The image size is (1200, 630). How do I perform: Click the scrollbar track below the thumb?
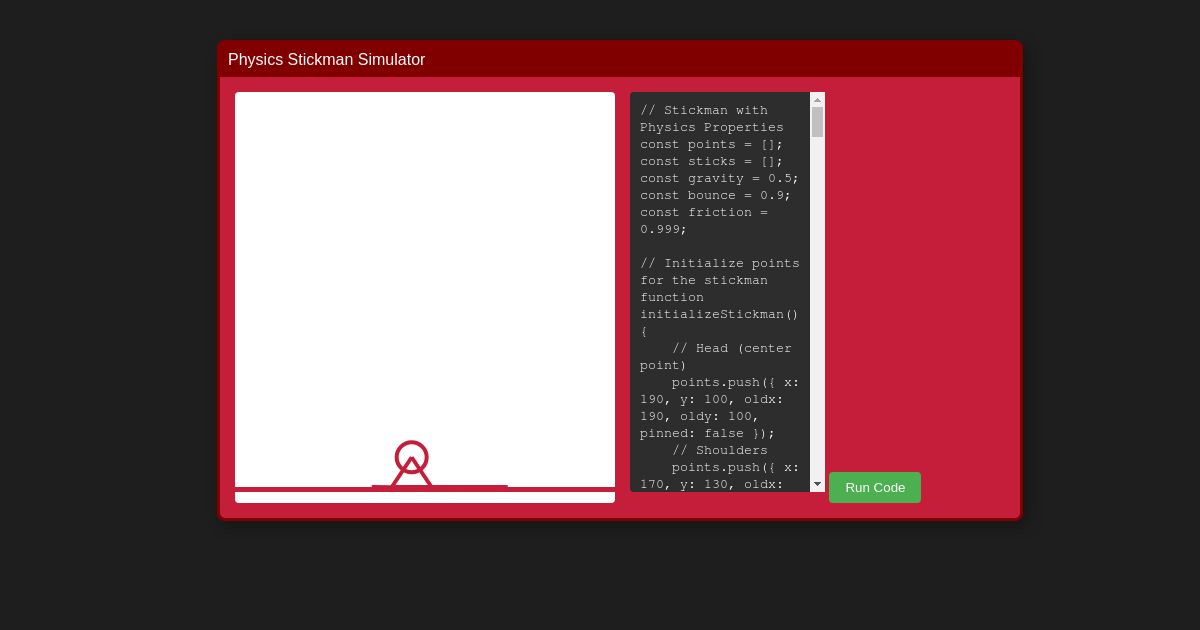(x=817, y=300)
